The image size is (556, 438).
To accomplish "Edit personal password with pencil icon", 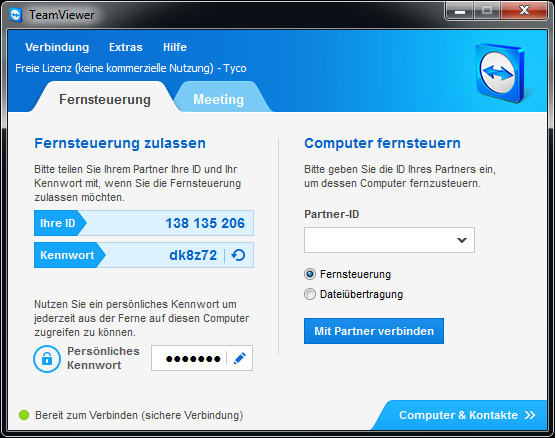I will tap(240, 358).
